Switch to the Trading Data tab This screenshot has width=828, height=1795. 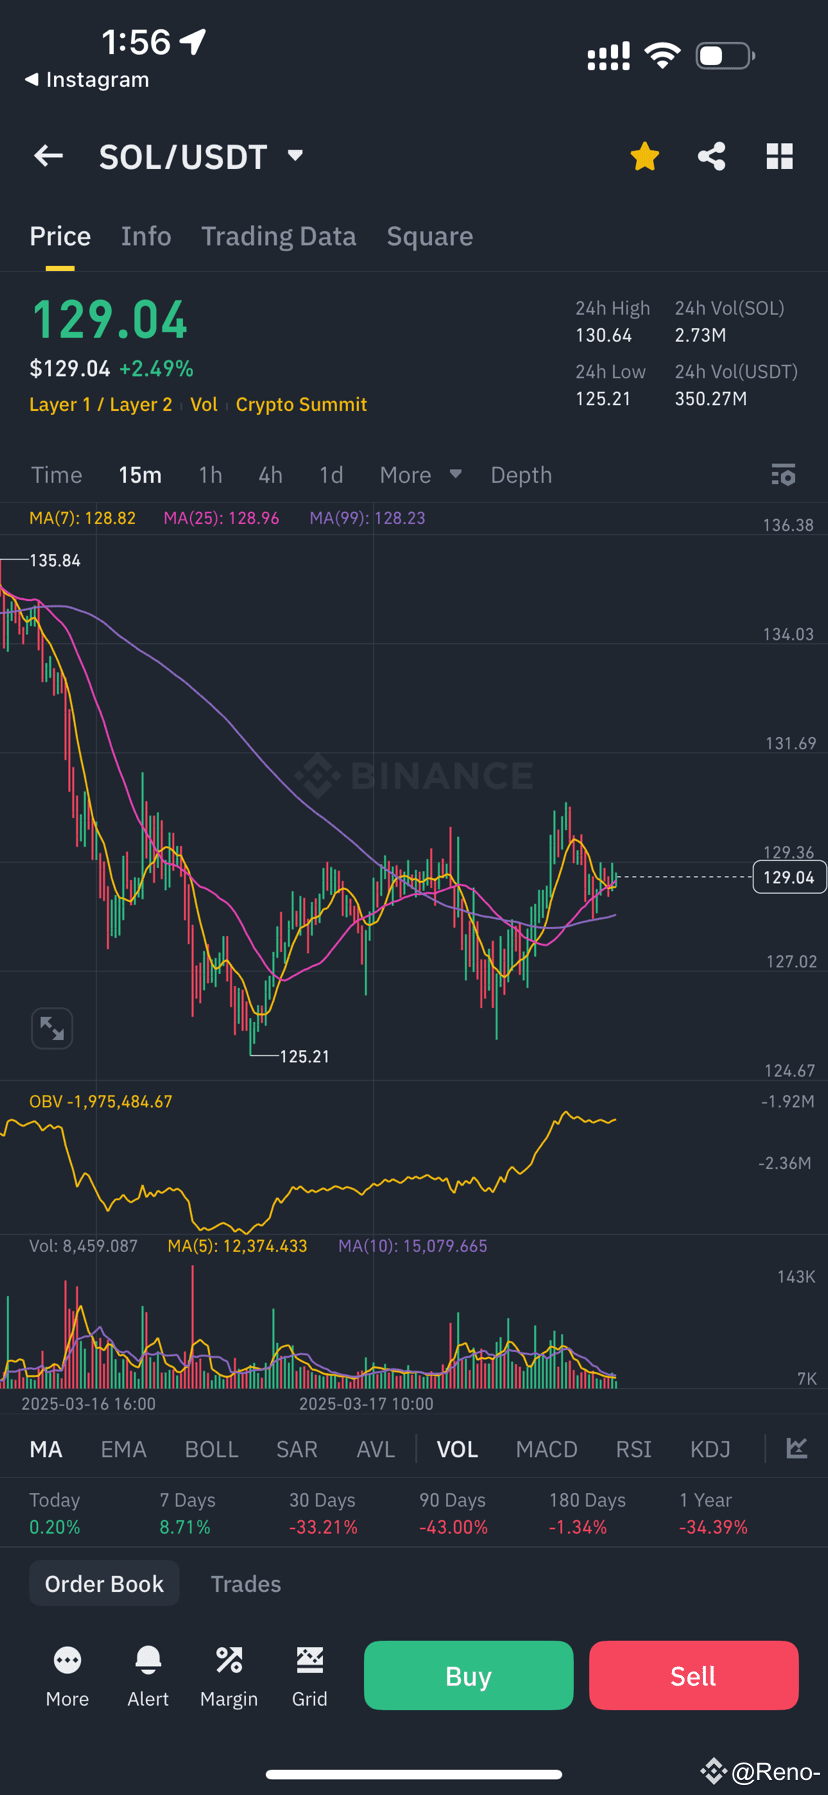point(279,236)
